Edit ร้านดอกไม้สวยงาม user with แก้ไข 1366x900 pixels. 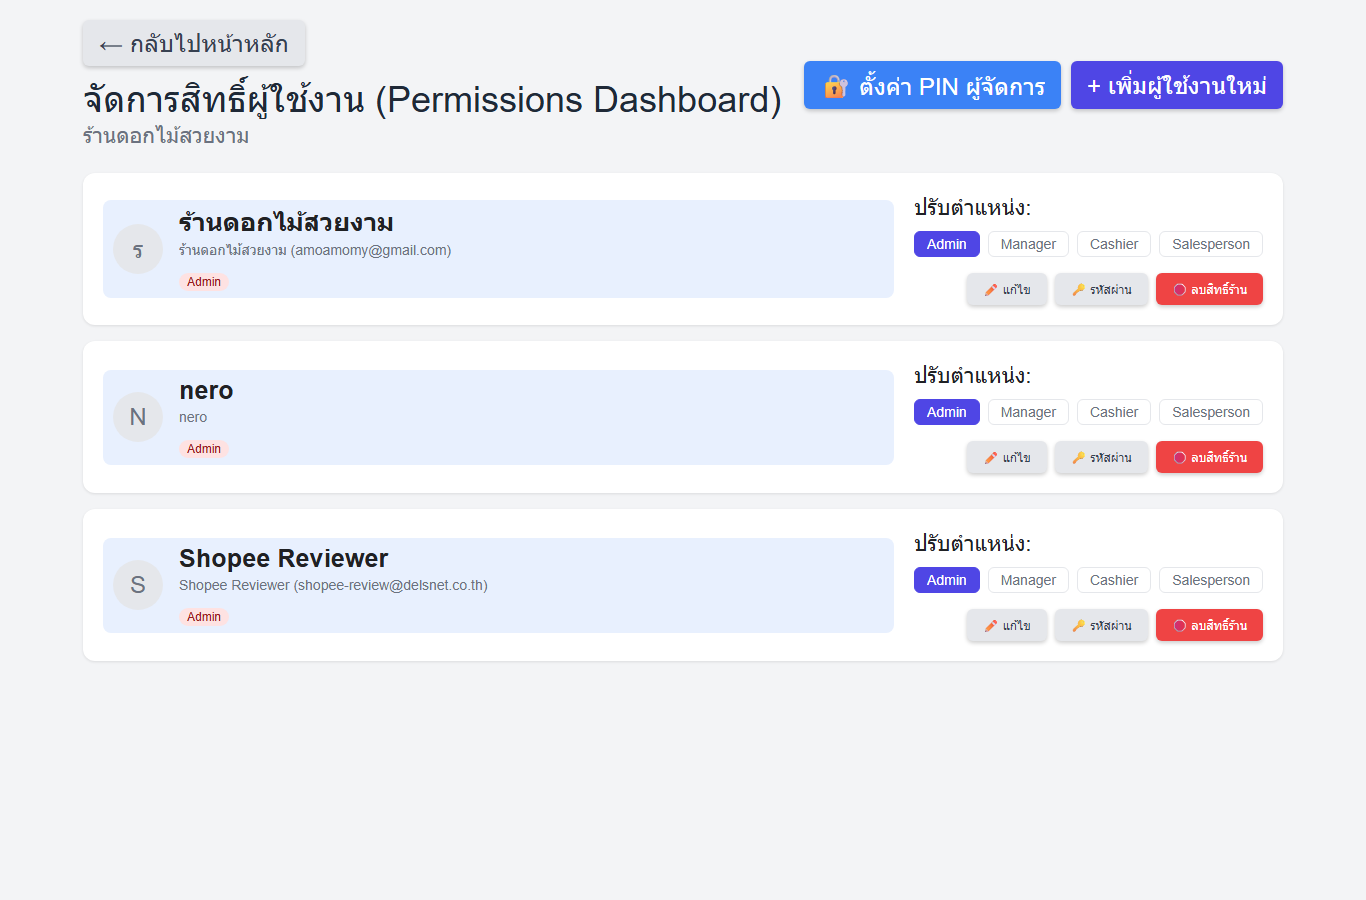1007,289
